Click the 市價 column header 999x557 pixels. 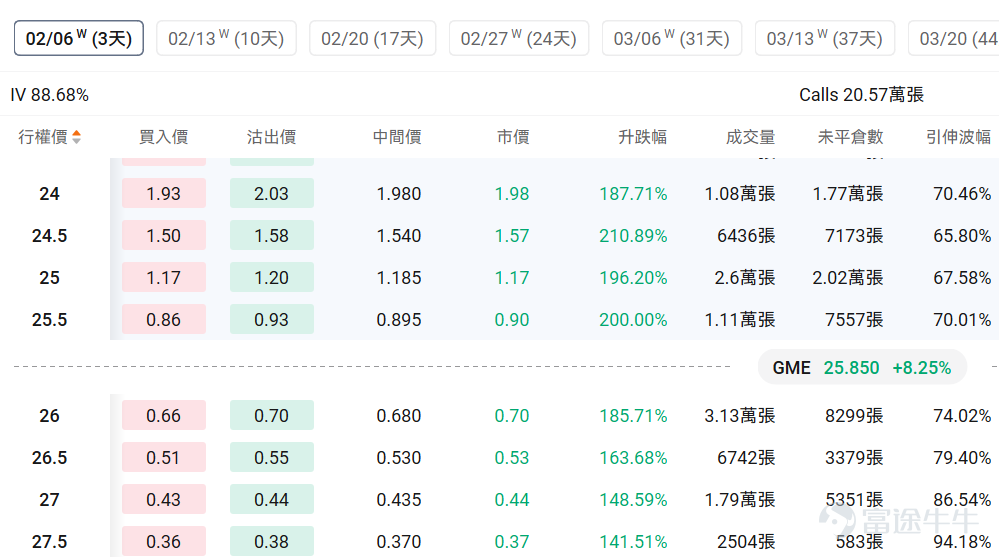pyautogui.click(x=513, y=137)
